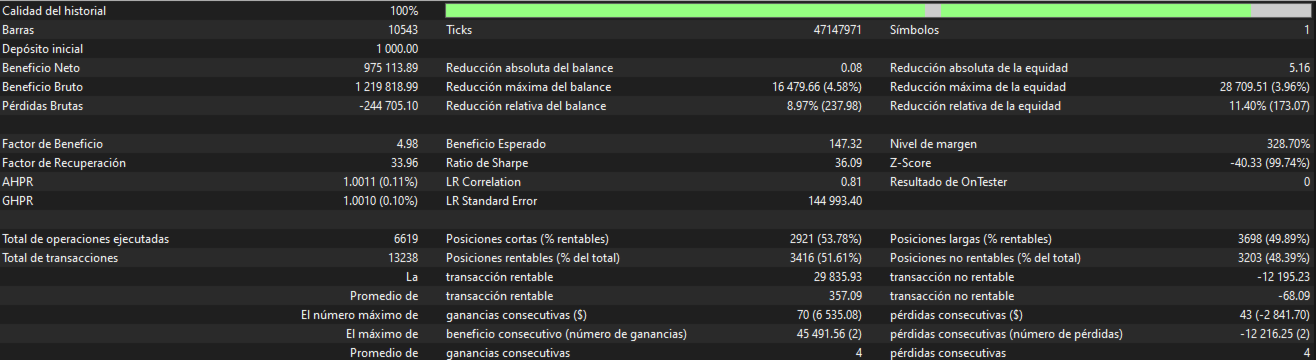1316x360 pixels.
Task: Click the LR Standard Error value 144 993.40
Action: (x=836, y=201)
